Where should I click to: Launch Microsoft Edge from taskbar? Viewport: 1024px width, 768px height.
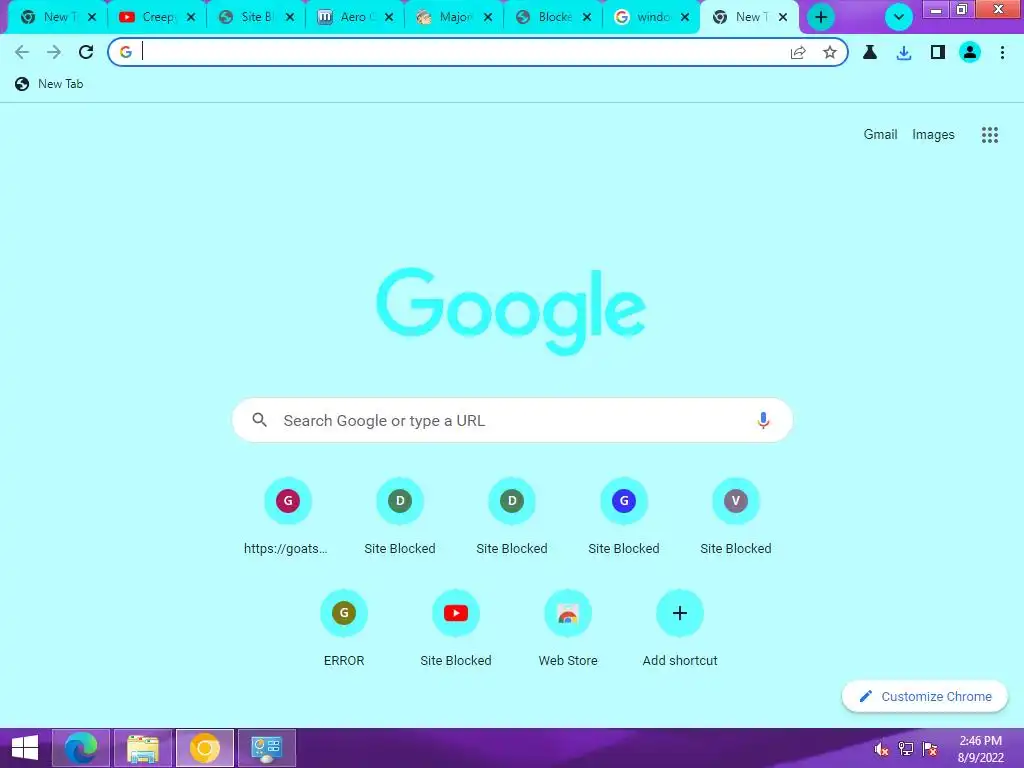(x=80, y=748)
